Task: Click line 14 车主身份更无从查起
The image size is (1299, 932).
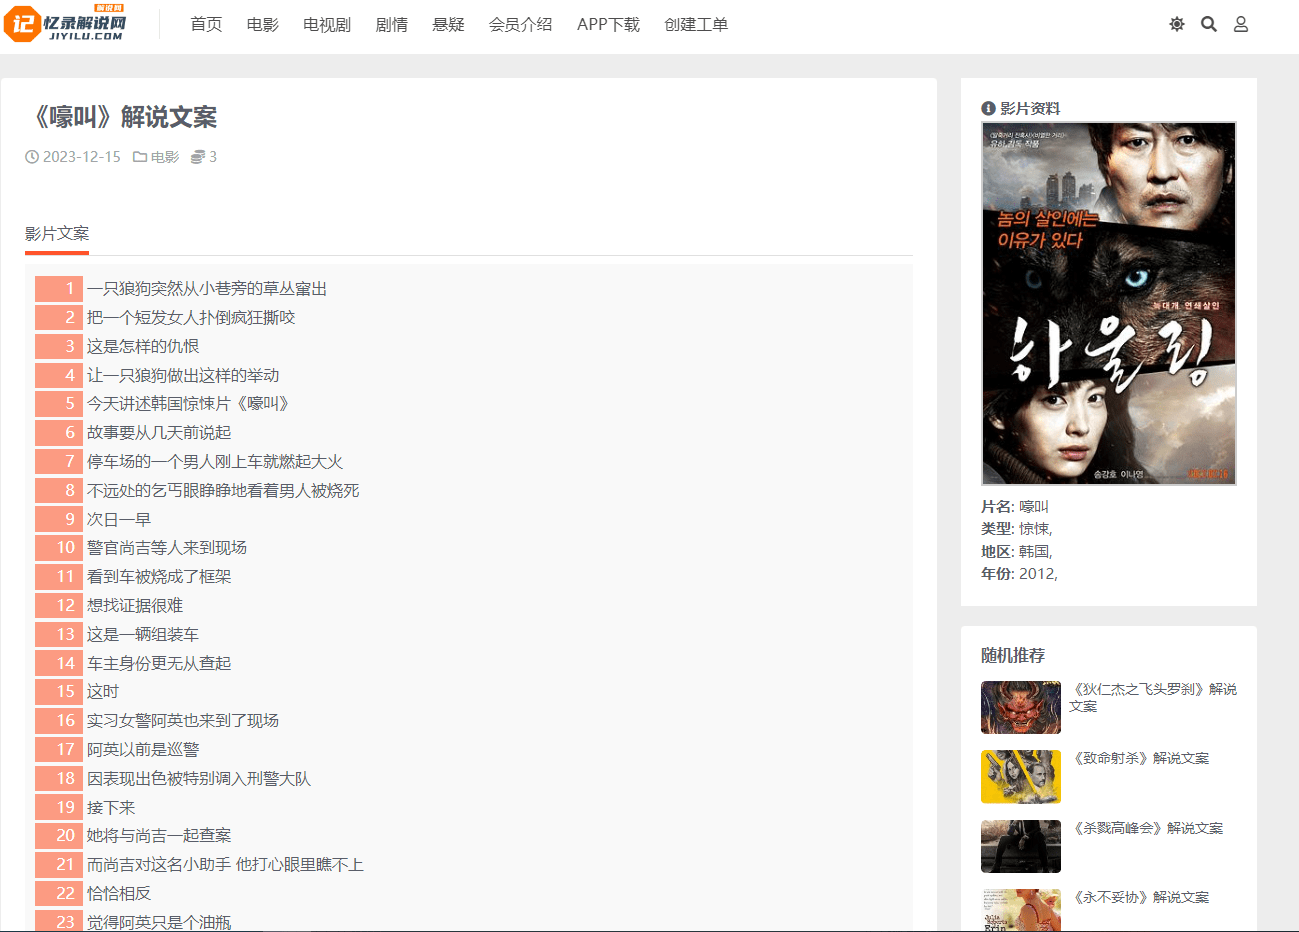Action: [x=159, y=664]
